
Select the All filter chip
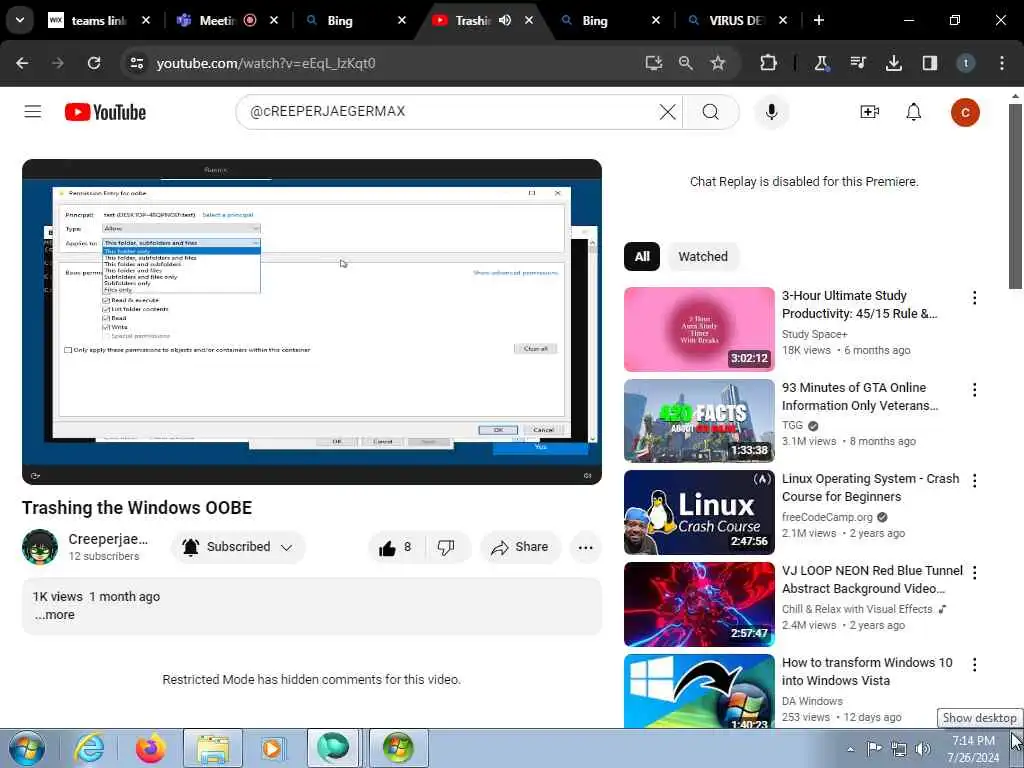tap(642, 257)
